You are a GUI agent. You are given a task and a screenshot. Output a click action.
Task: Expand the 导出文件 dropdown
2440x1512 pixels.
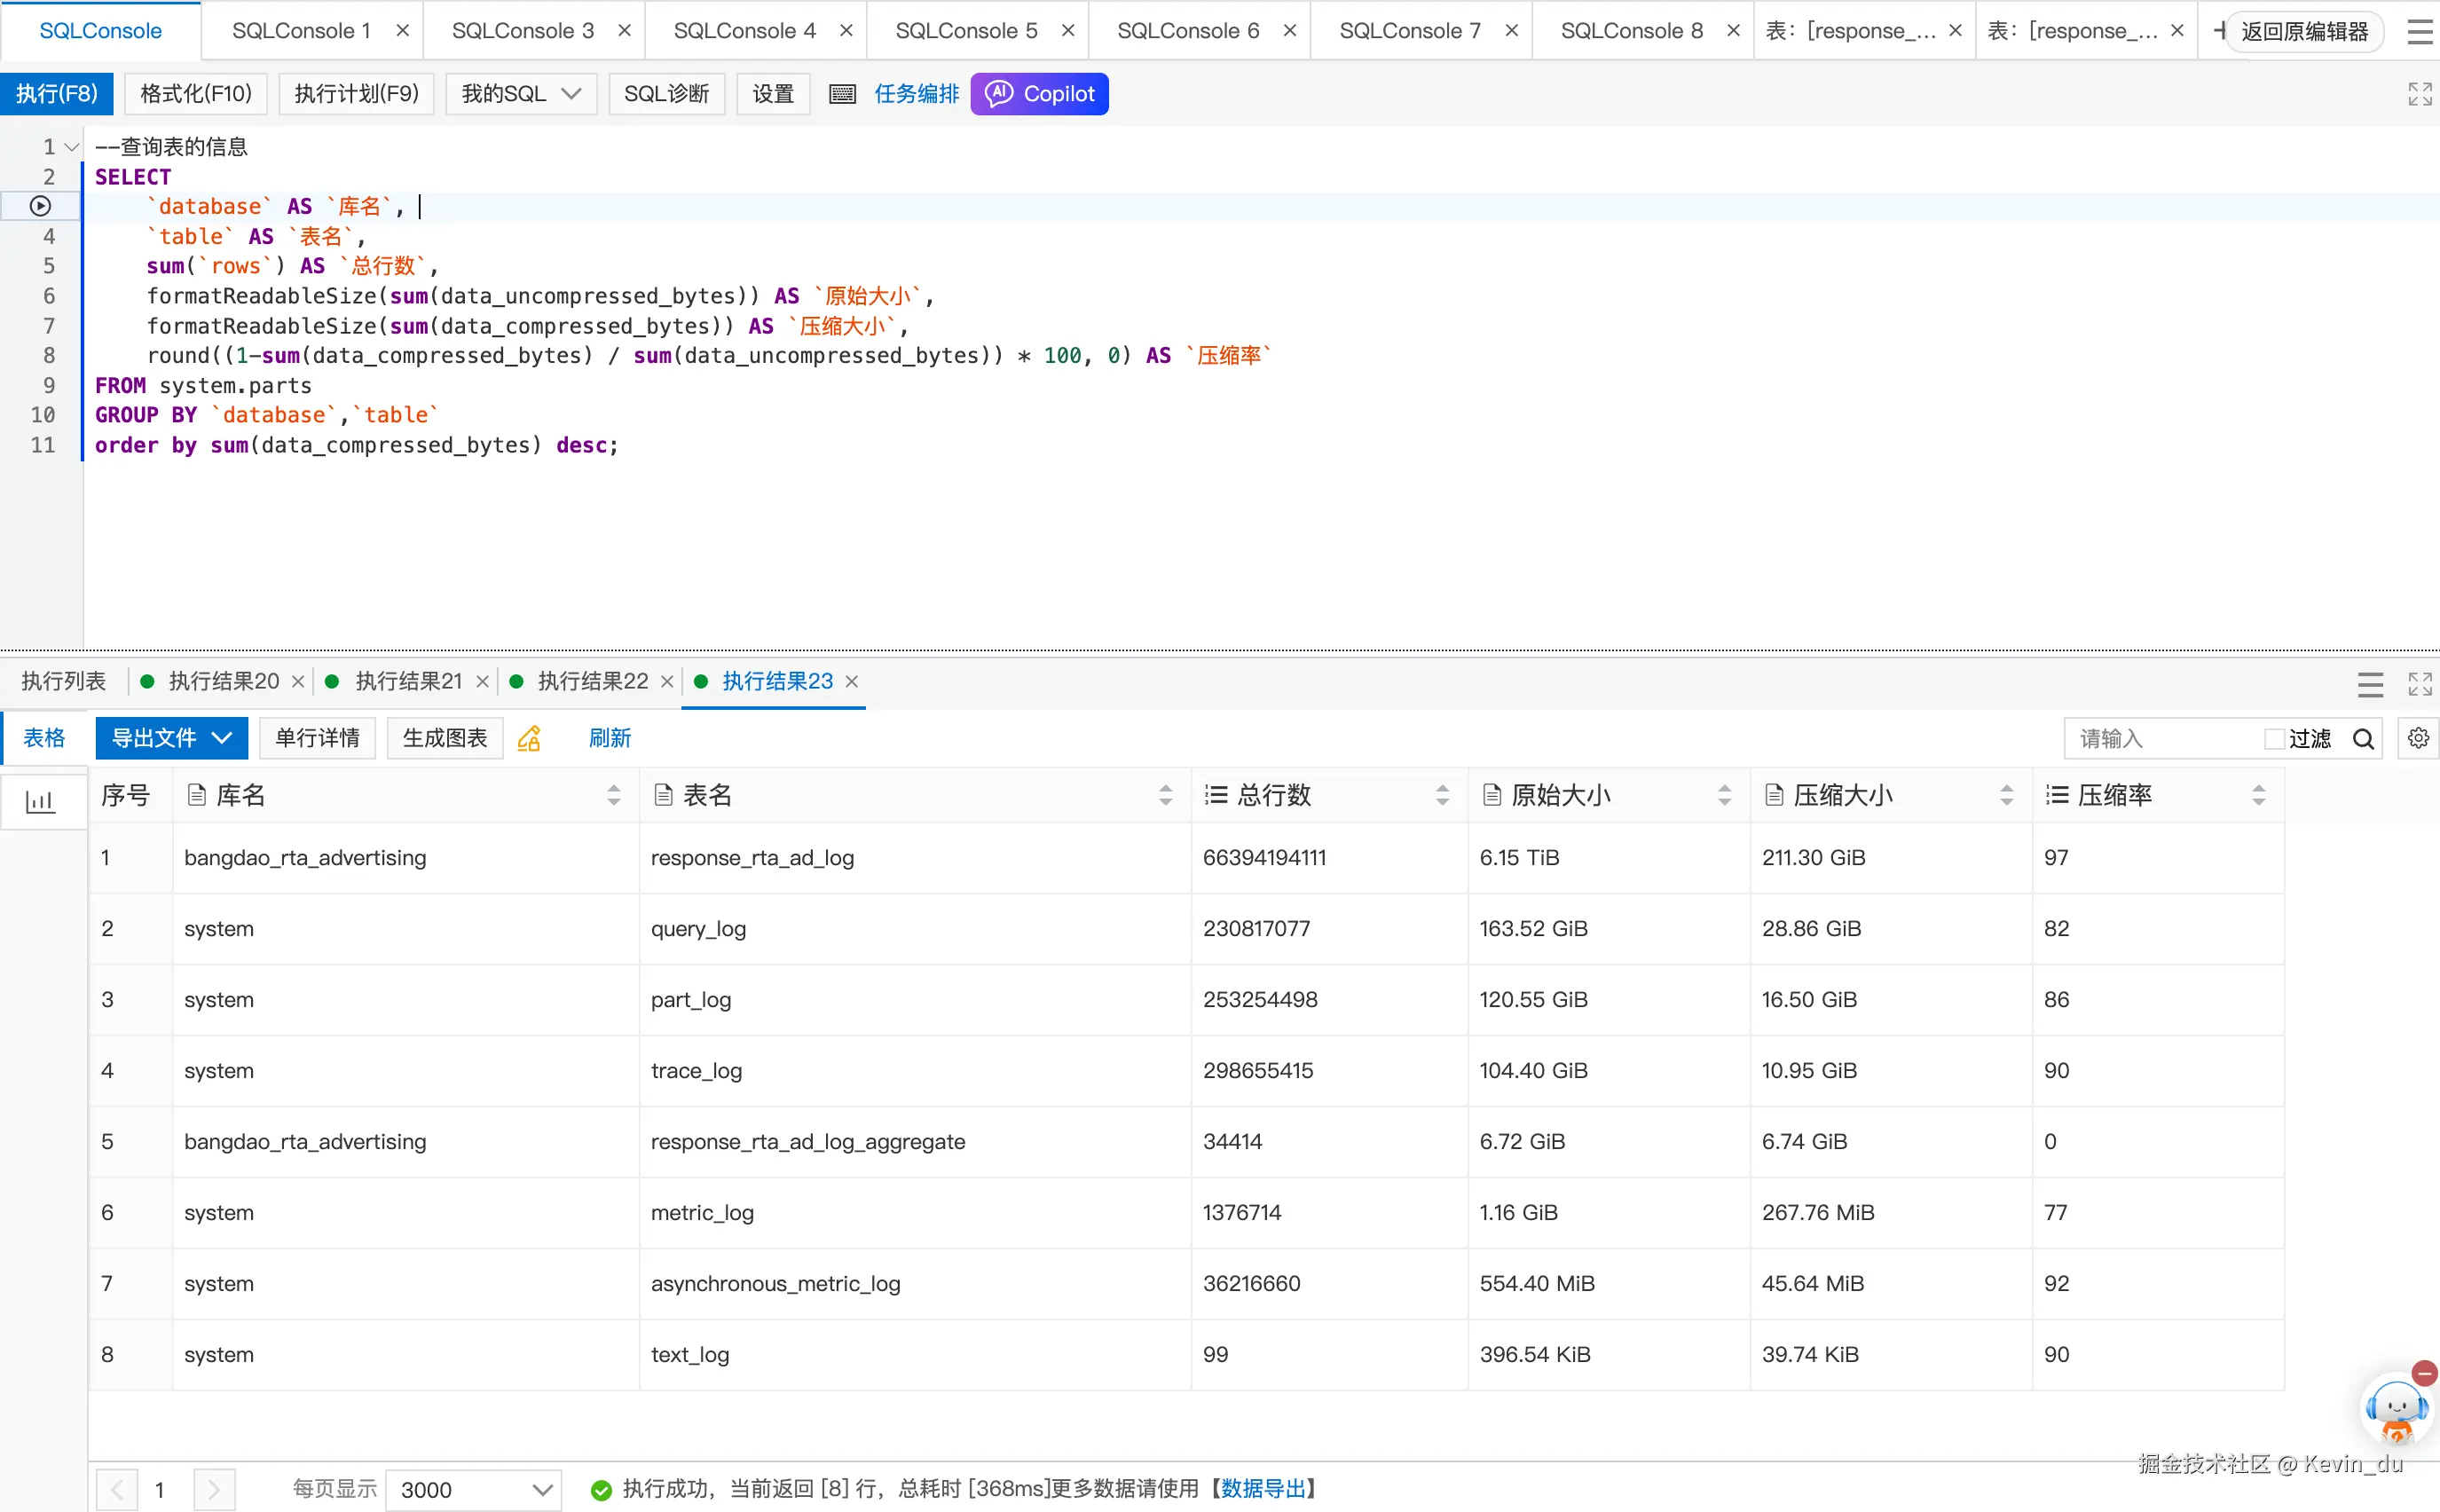(171, 739)
